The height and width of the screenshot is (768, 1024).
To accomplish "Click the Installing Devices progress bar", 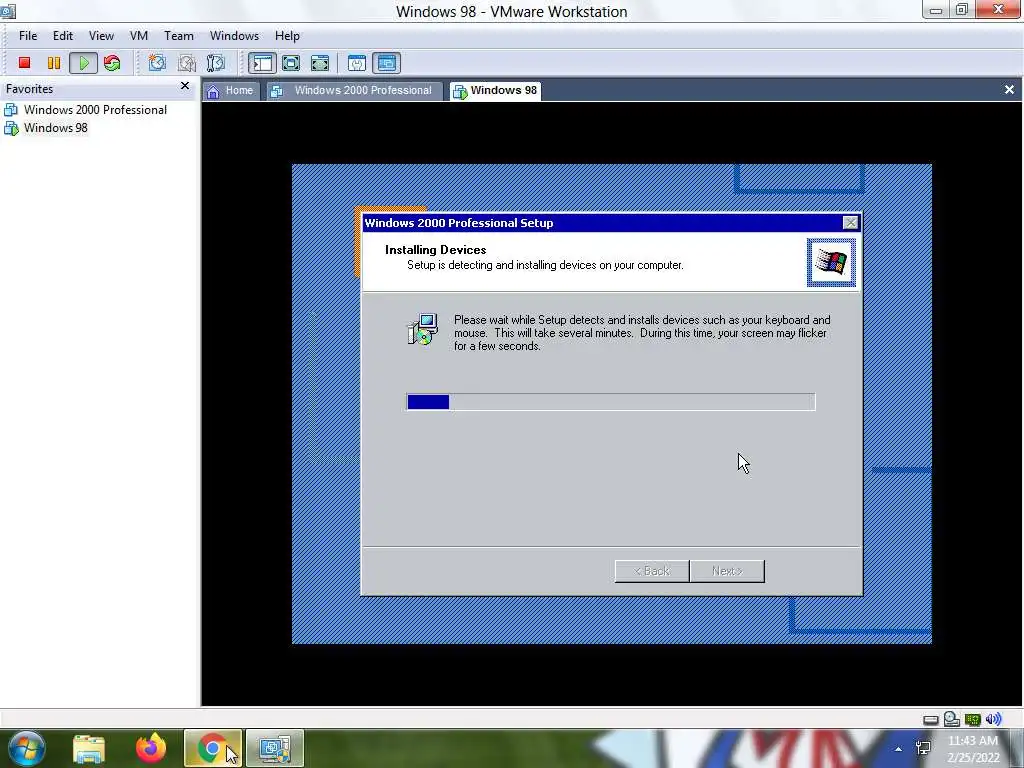I will tap(611, 402).
